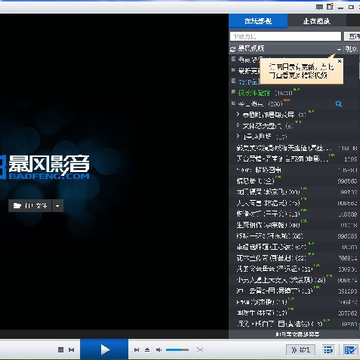360x360 pixels.
Task: Start playback with the big play button
Action: (x=104, y=349)
